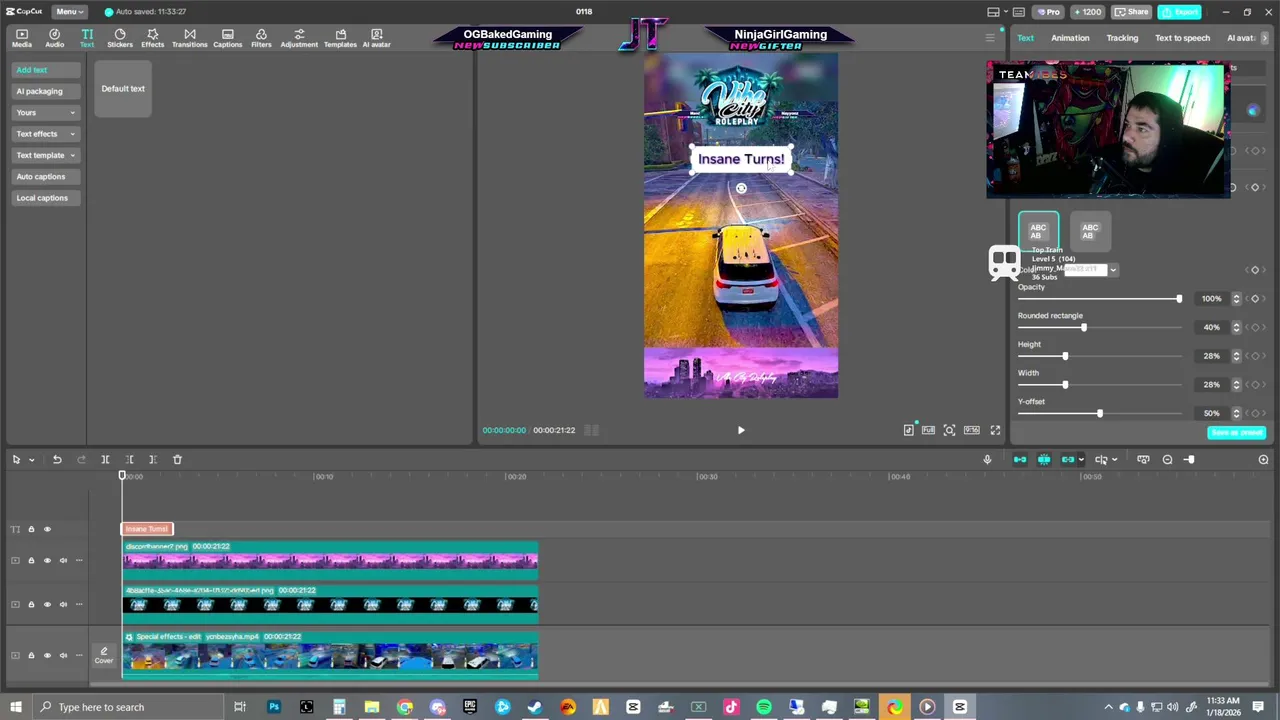Image resolution: width=1280 pixels, height=720 pixels.
Task: Switch to the Text to speech tab
Action: 1182,38
